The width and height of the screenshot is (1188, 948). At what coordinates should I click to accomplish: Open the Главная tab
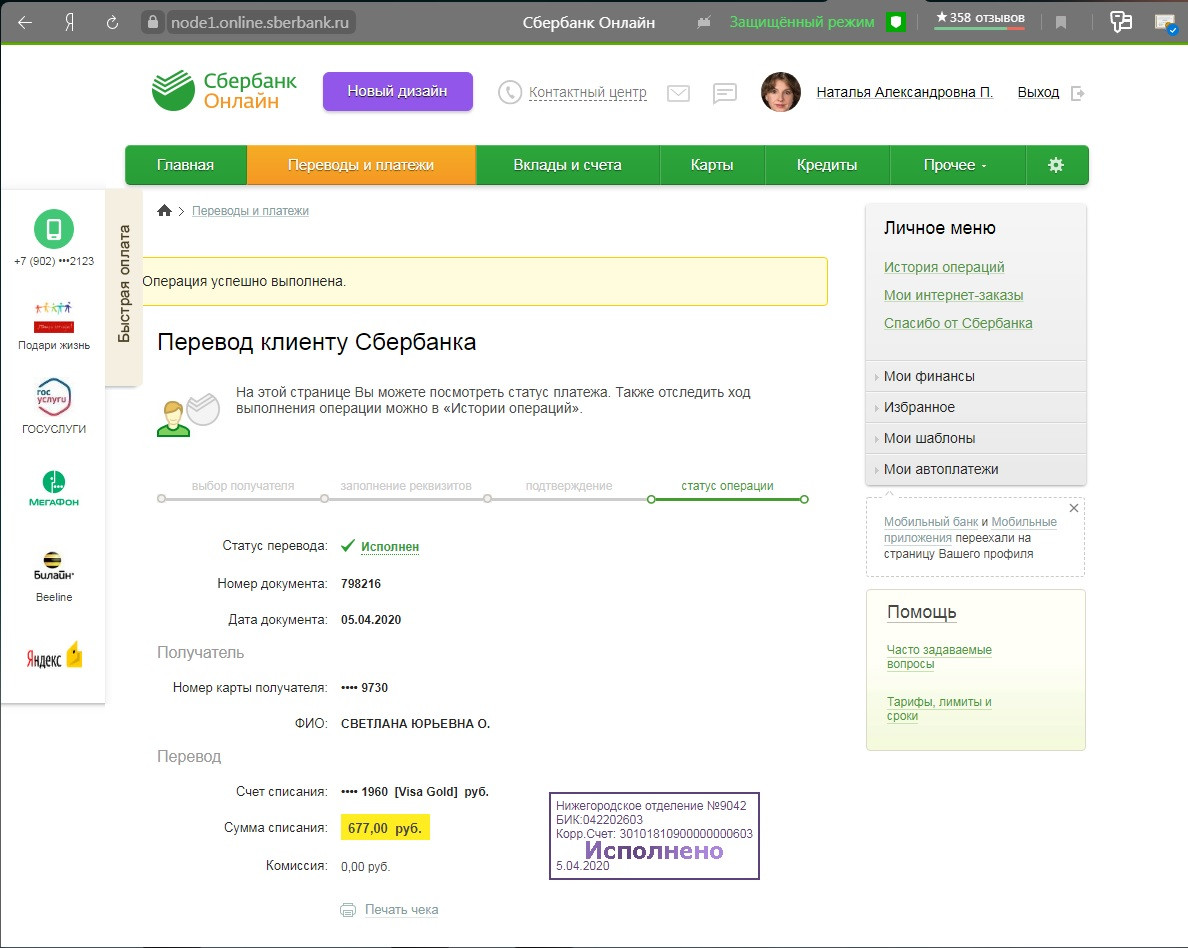(x=186, y=165)
